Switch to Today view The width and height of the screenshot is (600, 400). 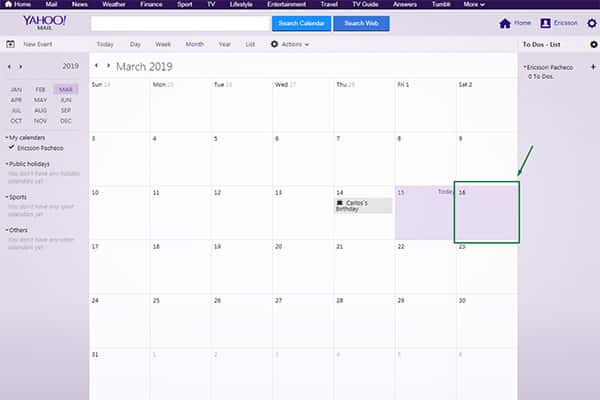coord(105,44)
